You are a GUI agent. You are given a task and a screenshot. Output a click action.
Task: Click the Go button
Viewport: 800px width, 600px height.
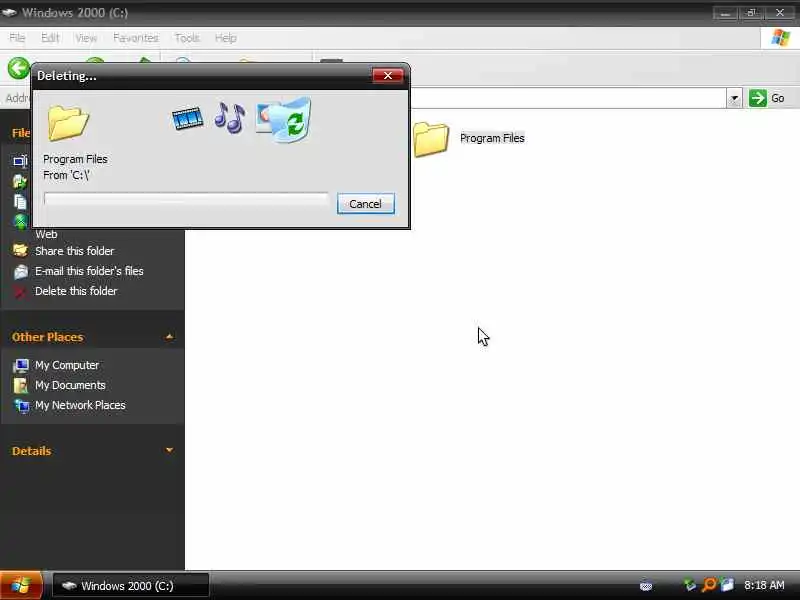point(767,98)
